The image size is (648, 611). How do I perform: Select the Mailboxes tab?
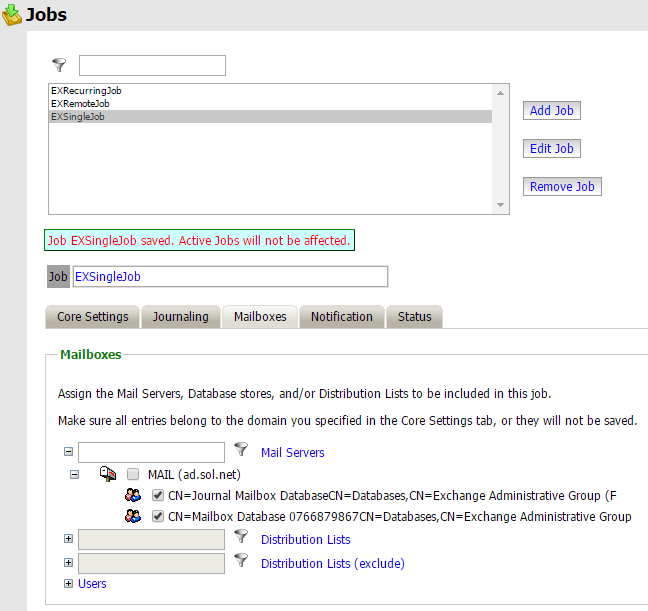[260, 317]
